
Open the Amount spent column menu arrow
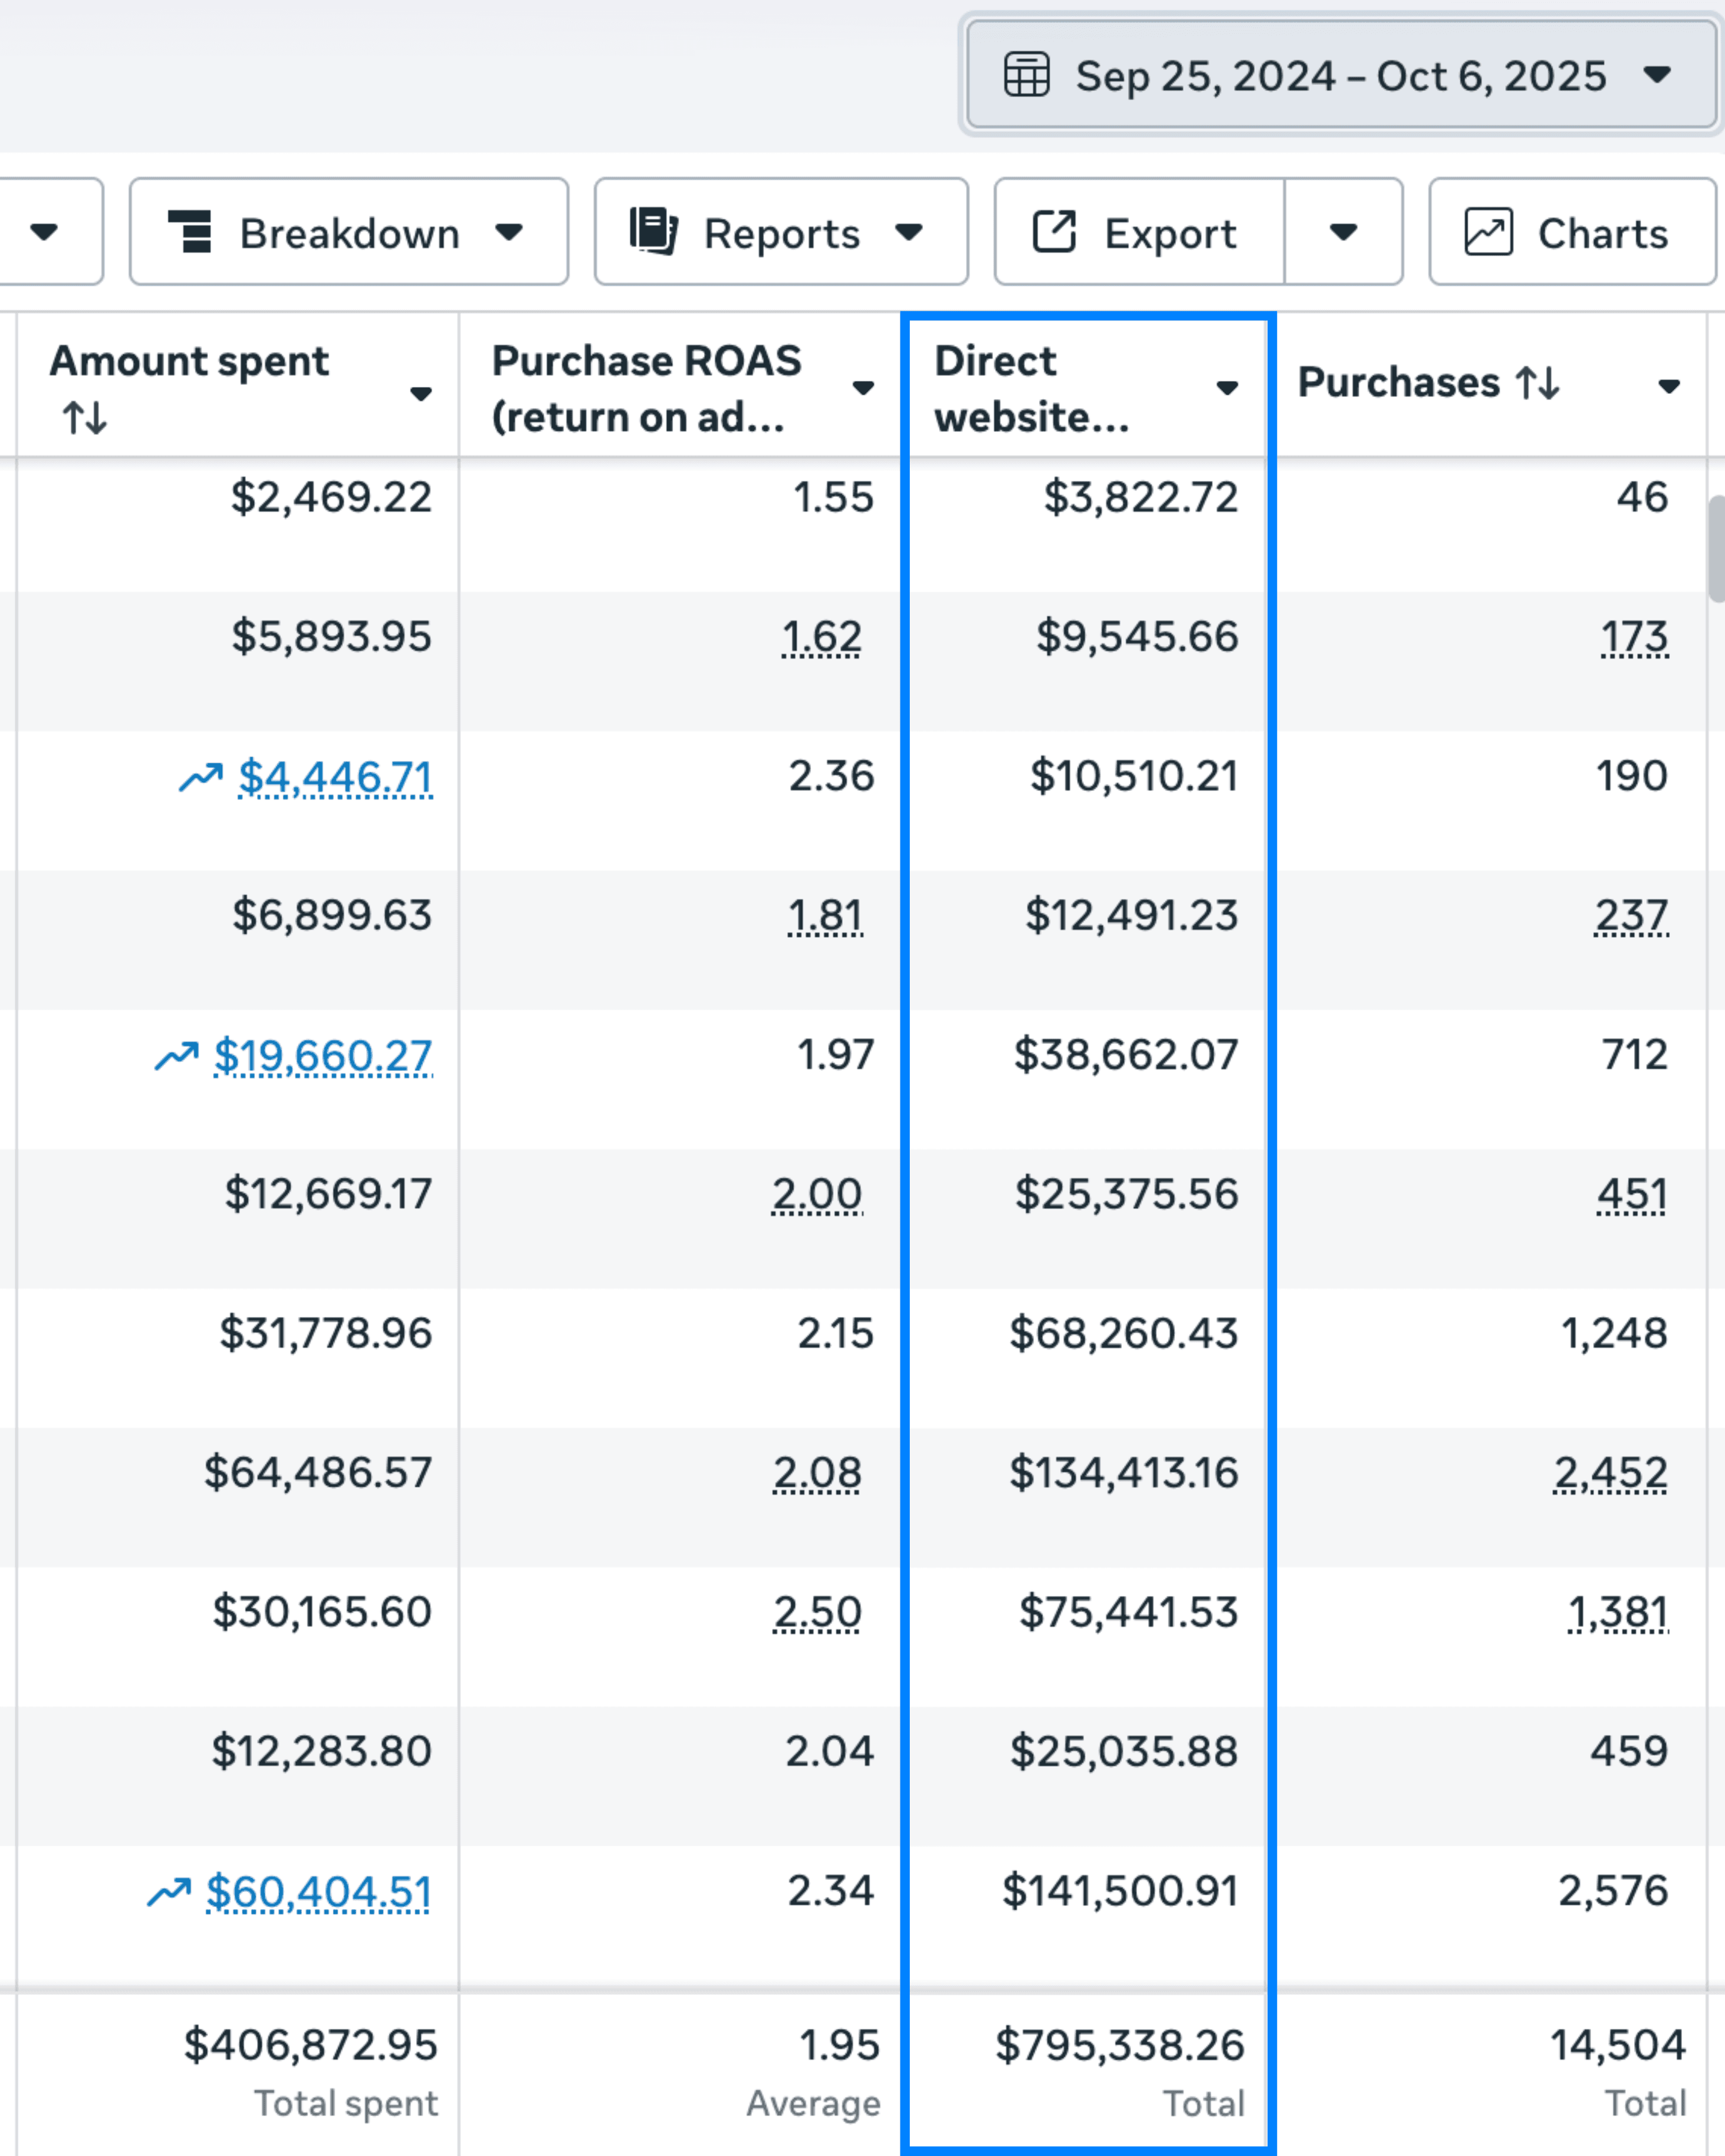421,394
